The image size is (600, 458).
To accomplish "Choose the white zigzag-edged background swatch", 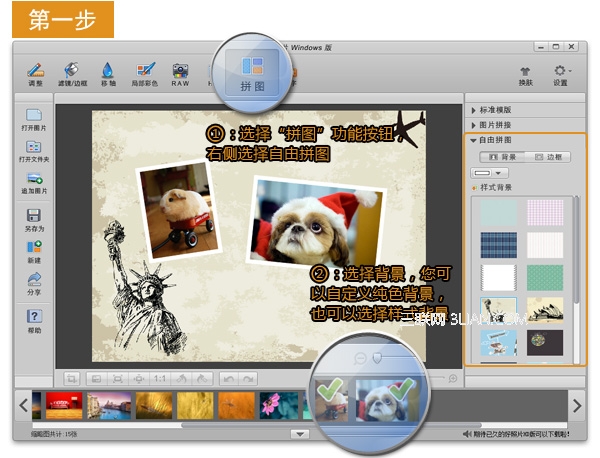I will (499, 278).
